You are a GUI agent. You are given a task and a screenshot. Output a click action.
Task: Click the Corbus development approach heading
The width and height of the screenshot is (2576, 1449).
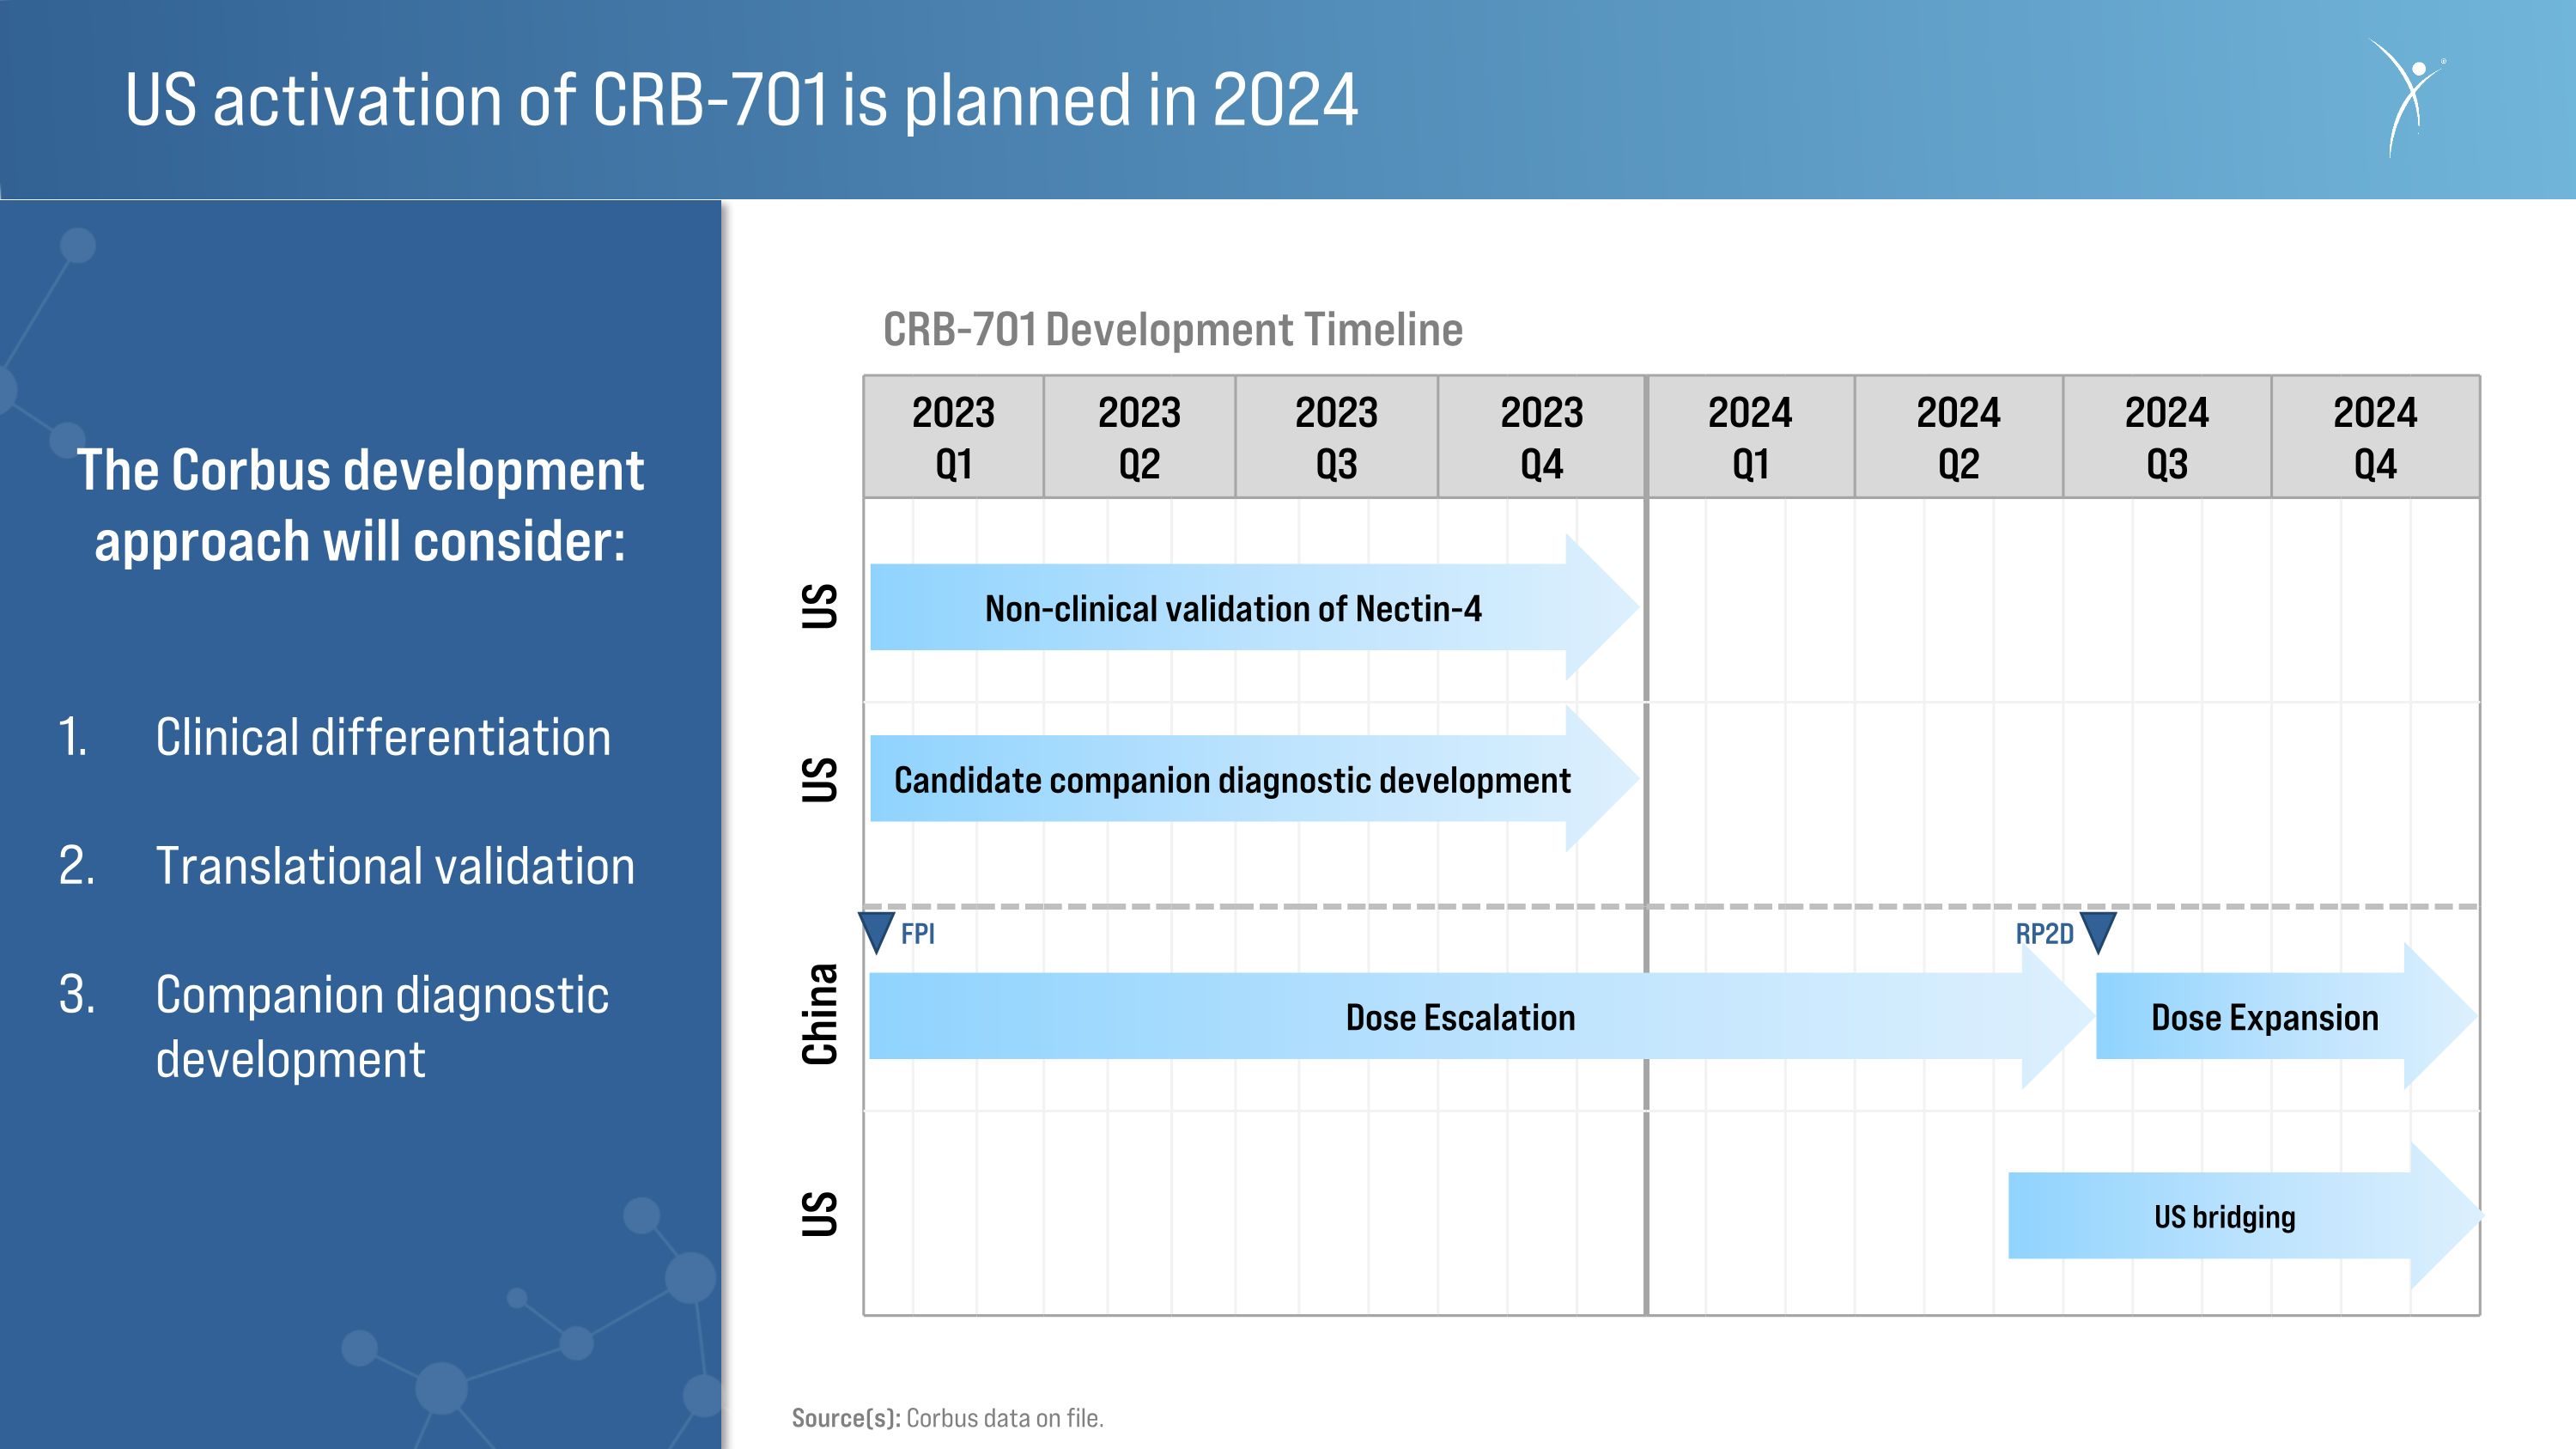pyautogui.click(x=360, y=505)
